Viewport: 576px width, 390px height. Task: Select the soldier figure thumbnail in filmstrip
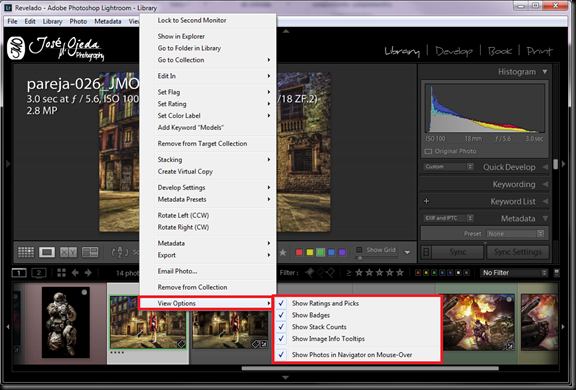coord(66,322)
